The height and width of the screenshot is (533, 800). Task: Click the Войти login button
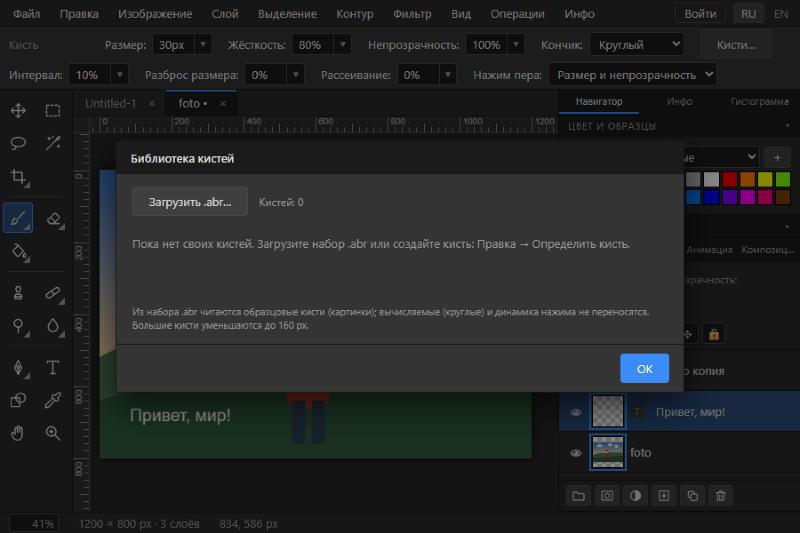[700, 14]
